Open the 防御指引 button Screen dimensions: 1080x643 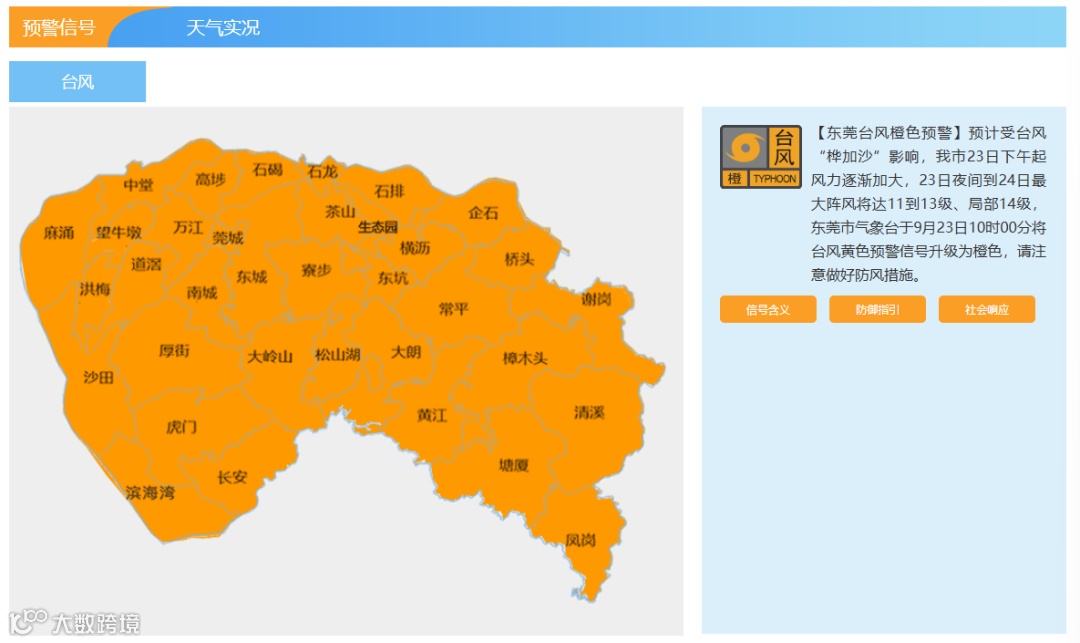(x=878, y=310)
